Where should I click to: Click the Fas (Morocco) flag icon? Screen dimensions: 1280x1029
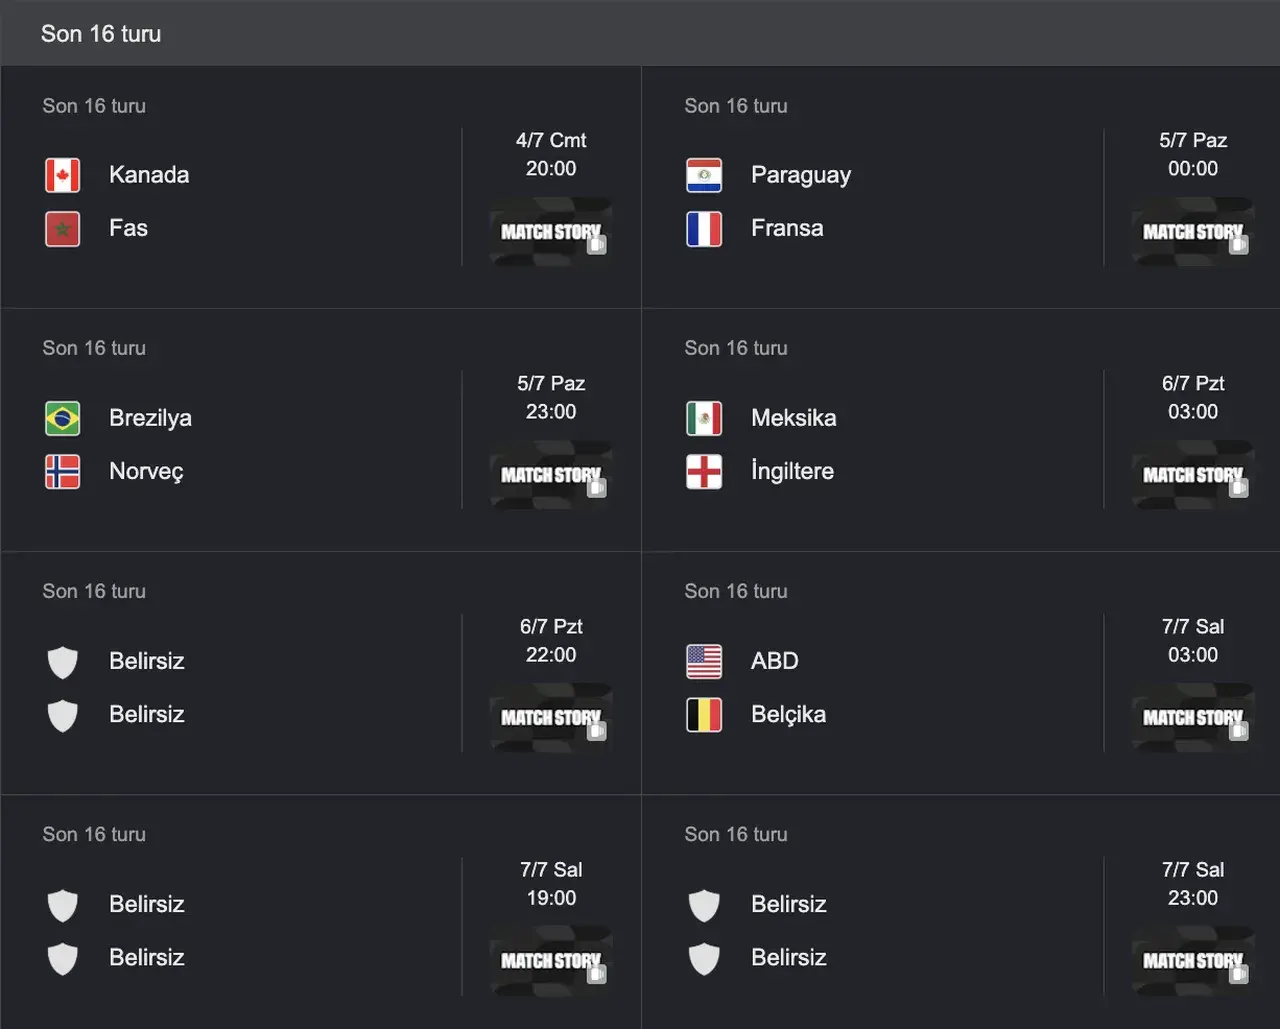(62, 229)
